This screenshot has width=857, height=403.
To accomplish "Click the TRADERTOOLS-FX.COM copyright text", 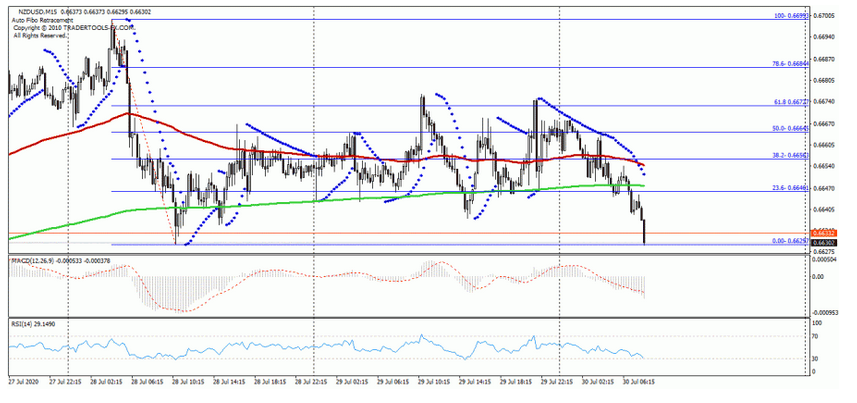I will tap(62, 28).
